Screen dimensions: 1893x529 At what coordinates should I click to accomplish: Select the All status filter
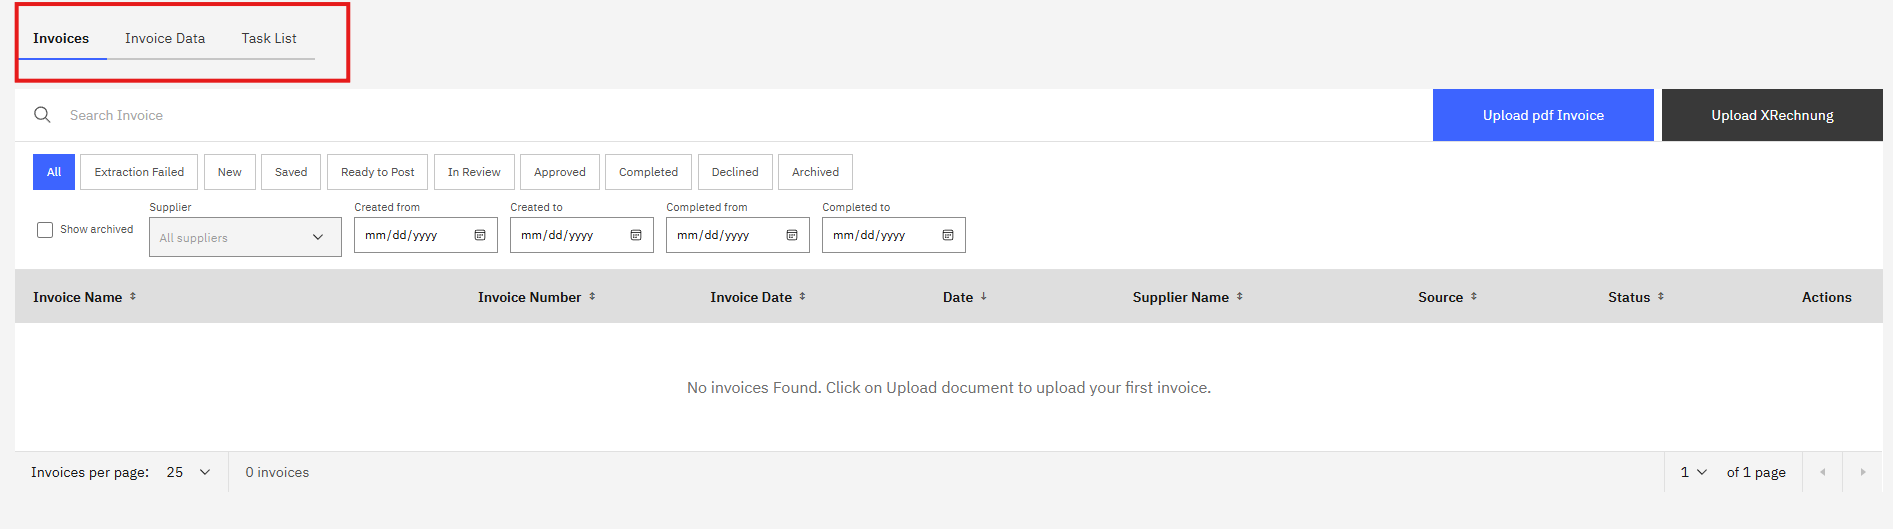pos(54,172)
